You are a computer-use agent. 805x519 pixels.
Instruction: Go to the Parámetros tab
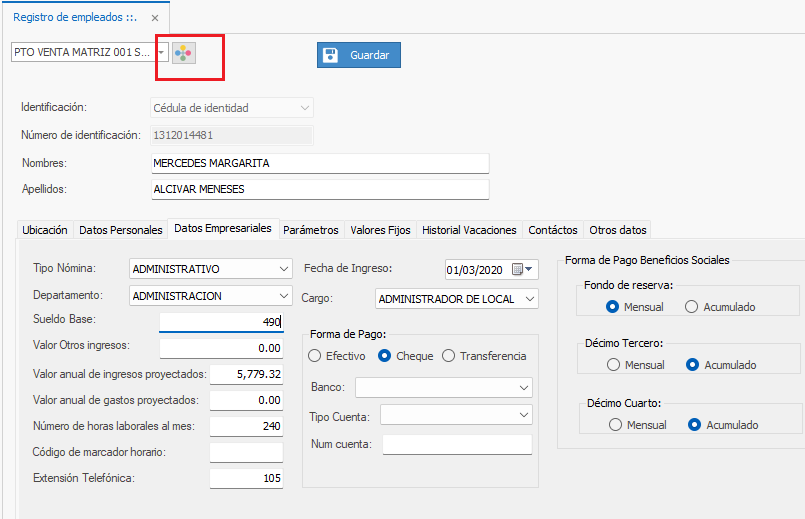311,230
